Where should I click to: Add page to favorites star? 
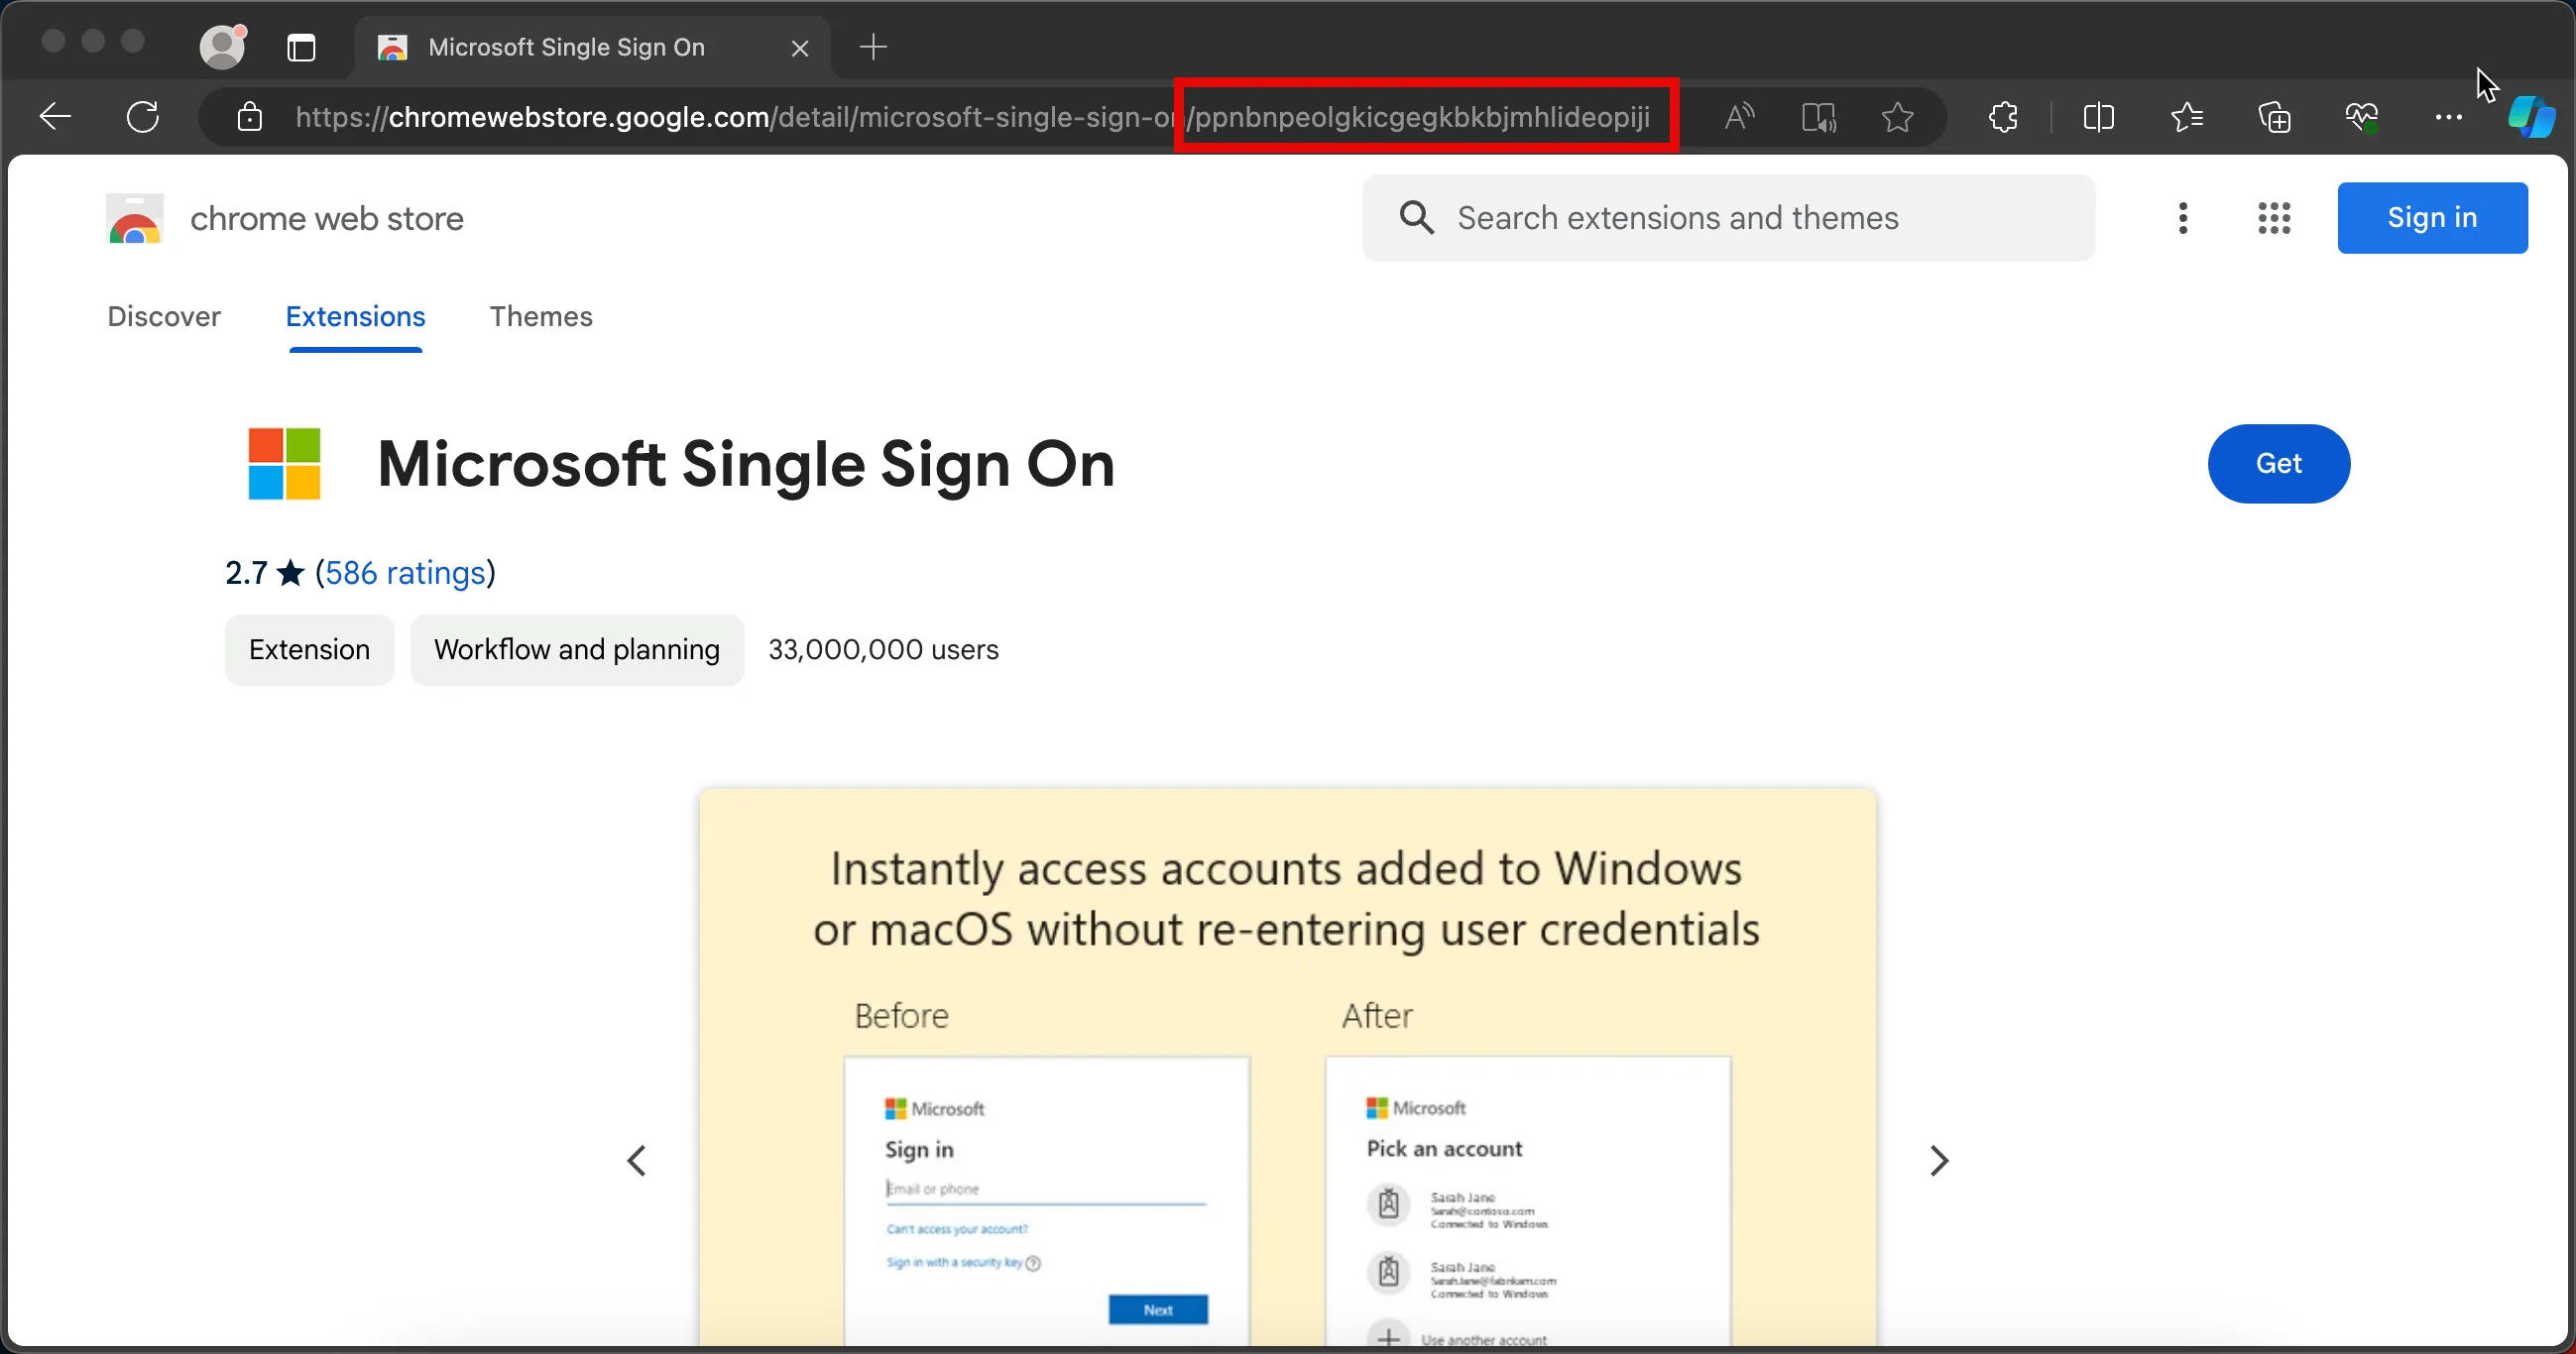point(1897,117)
